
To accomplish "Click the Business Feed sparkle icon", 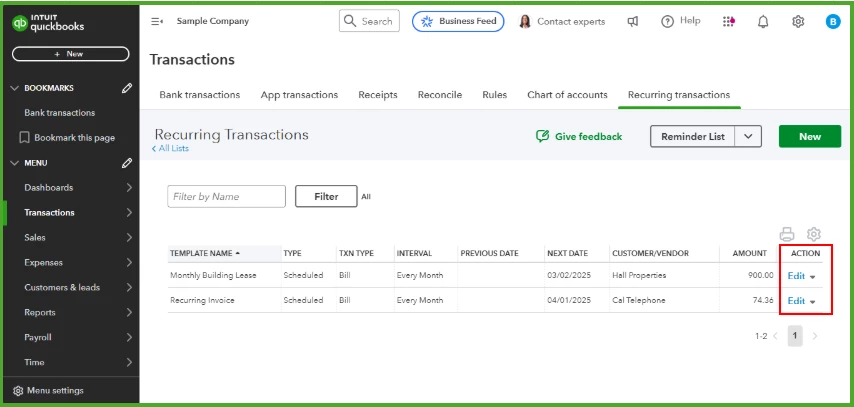I will [427, 21].
